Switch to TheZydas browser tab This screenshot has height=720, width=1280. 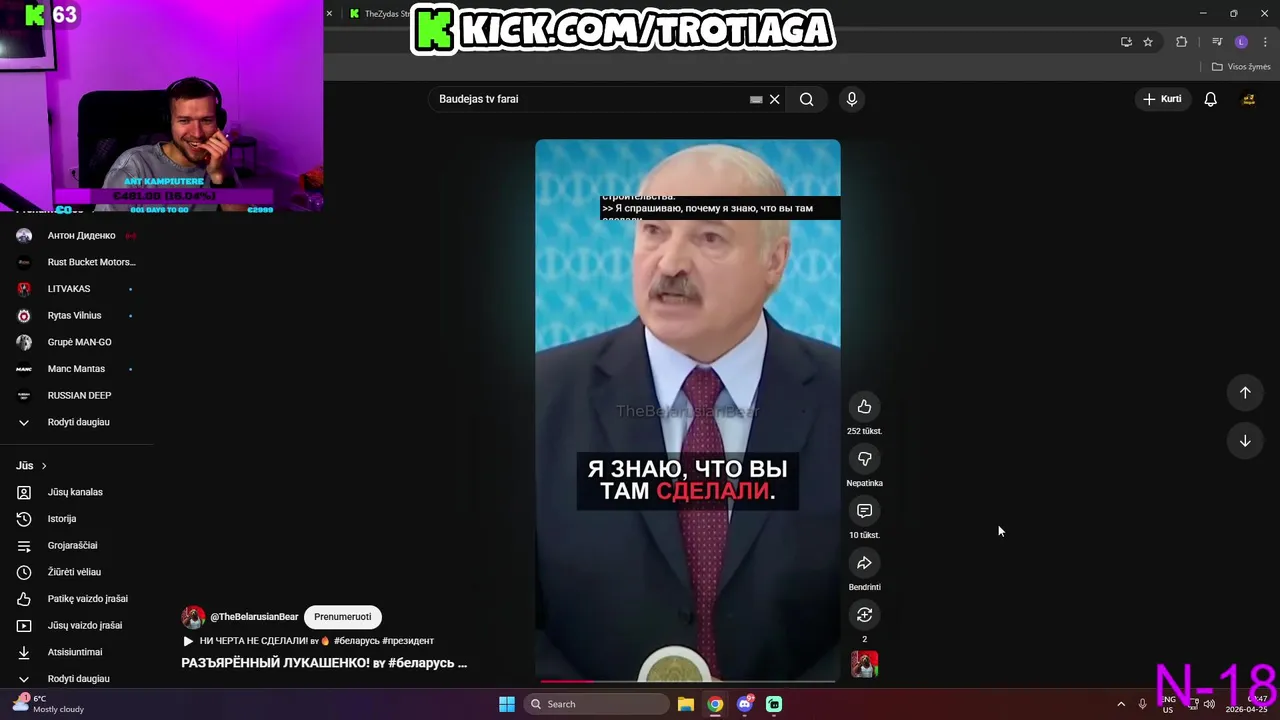[379, 14]
